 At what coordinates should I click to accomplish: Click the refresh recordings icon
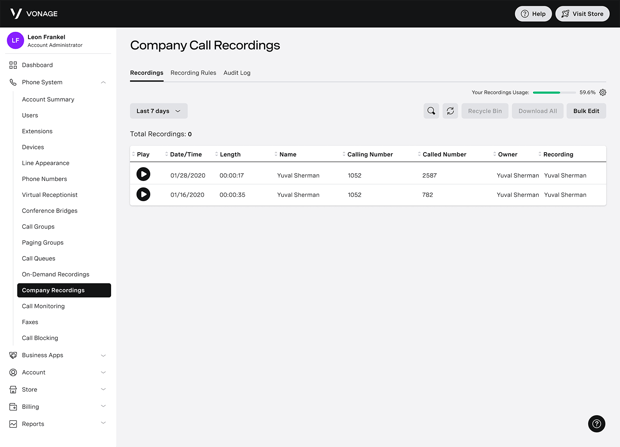pyautogui.click(x=450, y=111)
